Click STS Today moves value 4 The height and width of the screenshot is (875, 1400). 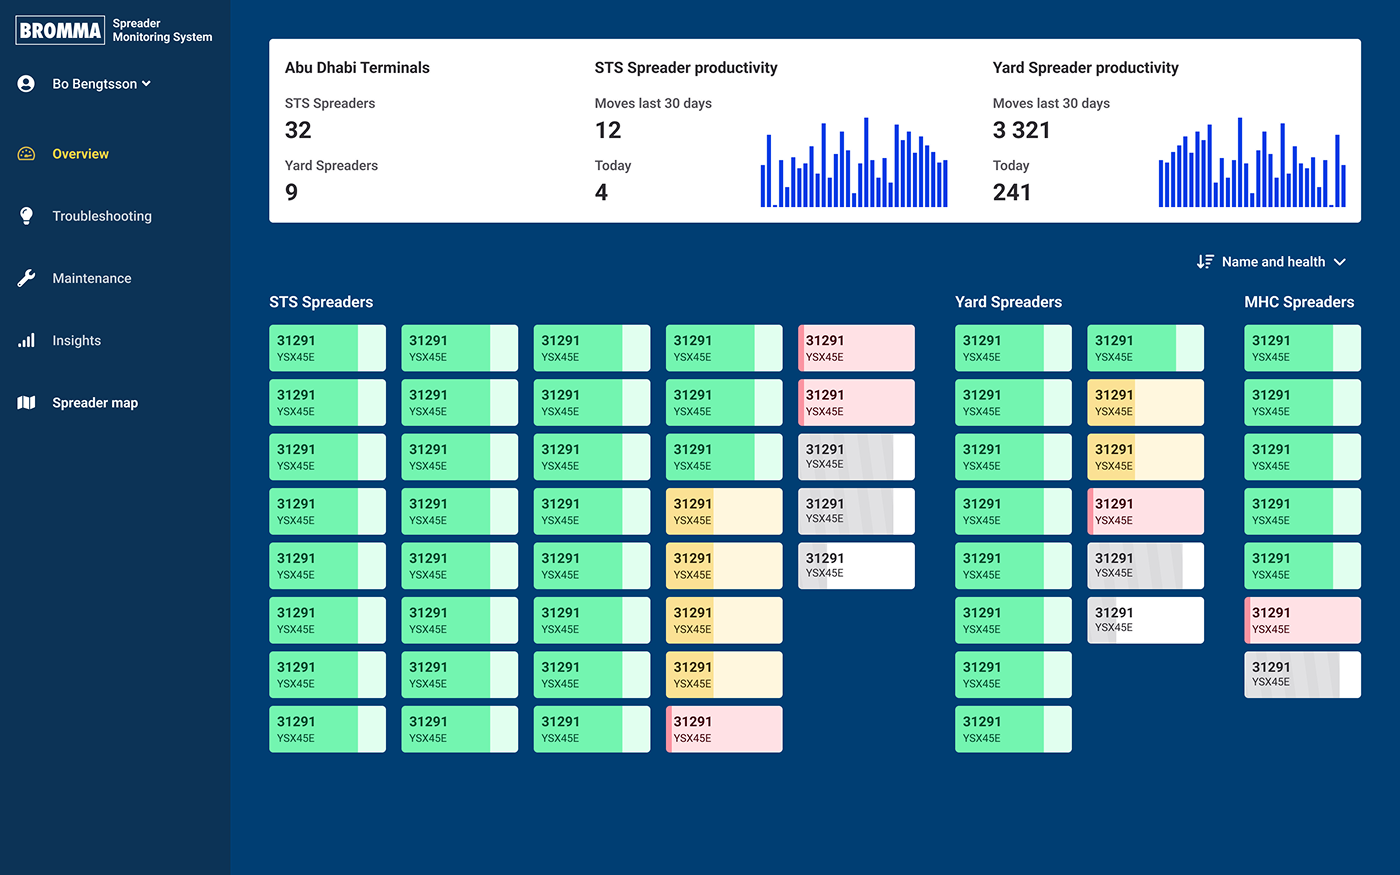pos(601,192)
